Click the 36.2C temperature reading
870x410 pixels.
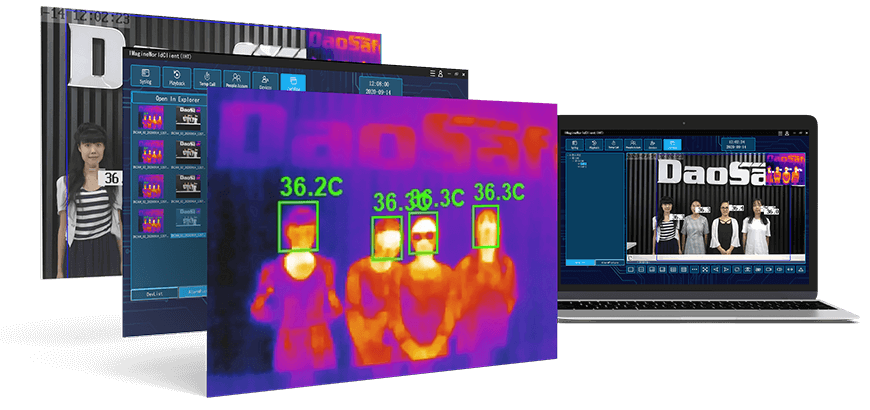[x=311, y=187]
